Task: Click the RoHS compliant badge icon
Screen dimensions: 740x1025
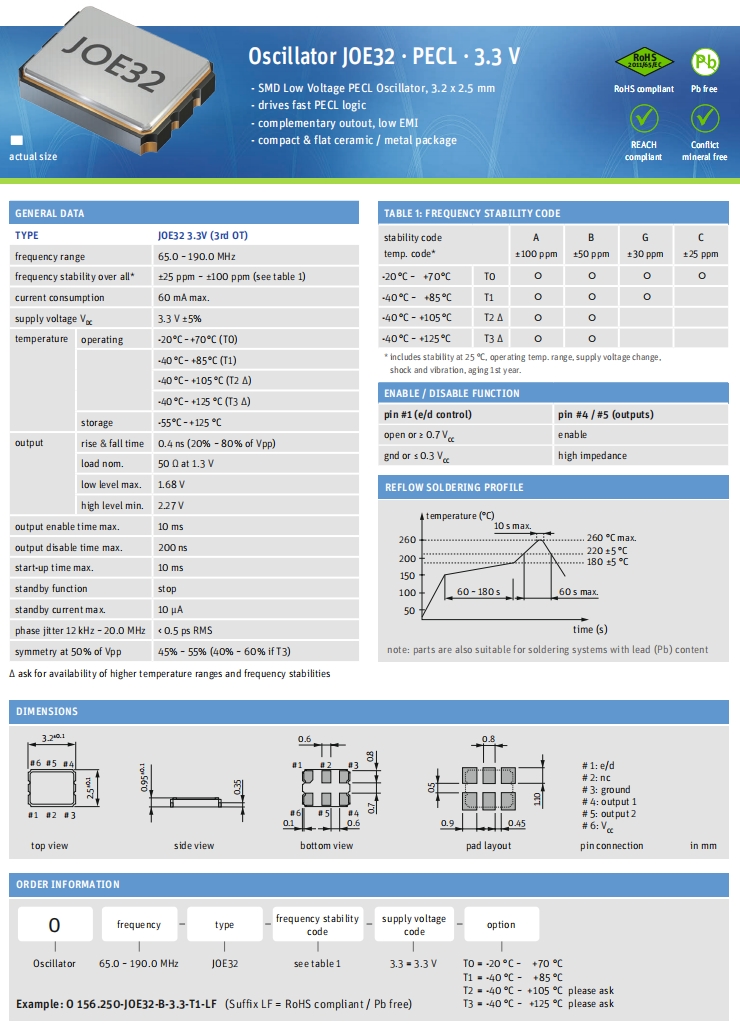Action: pos(643,62)
